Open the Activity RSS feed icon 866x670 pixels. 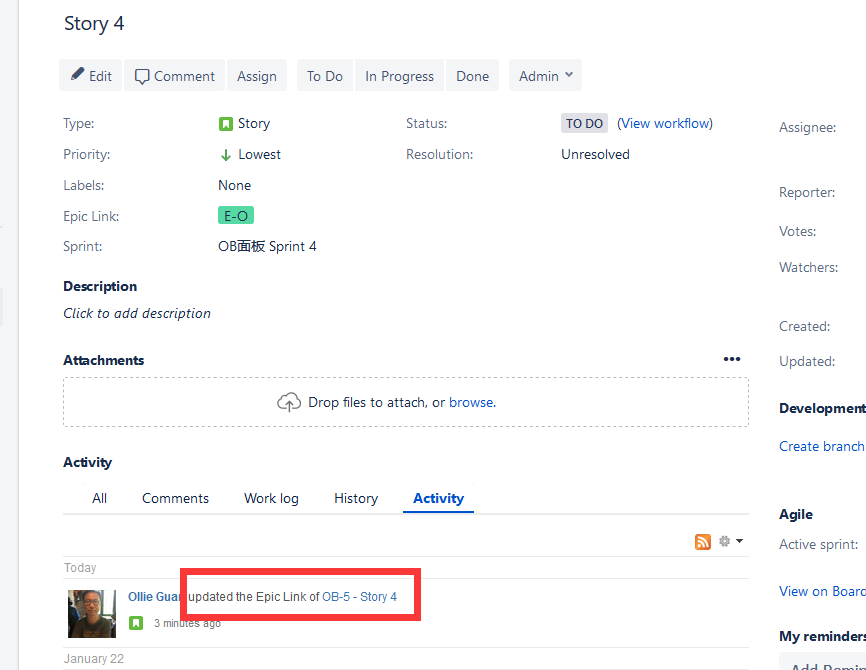tap(702, 540)
